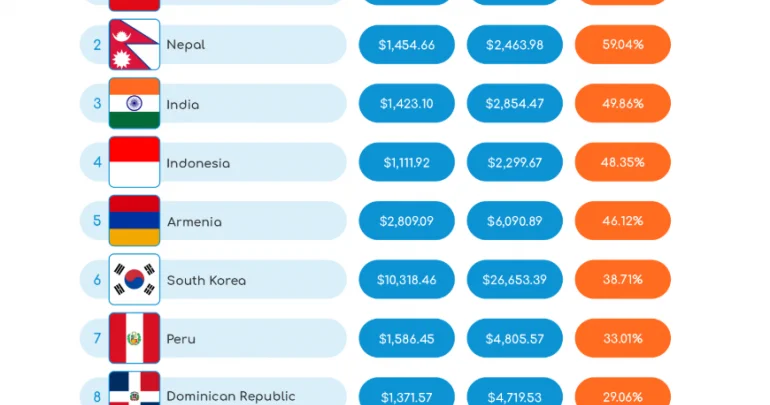Click the Nepal flag icon
770x405 pixels.
coord(134,45)
